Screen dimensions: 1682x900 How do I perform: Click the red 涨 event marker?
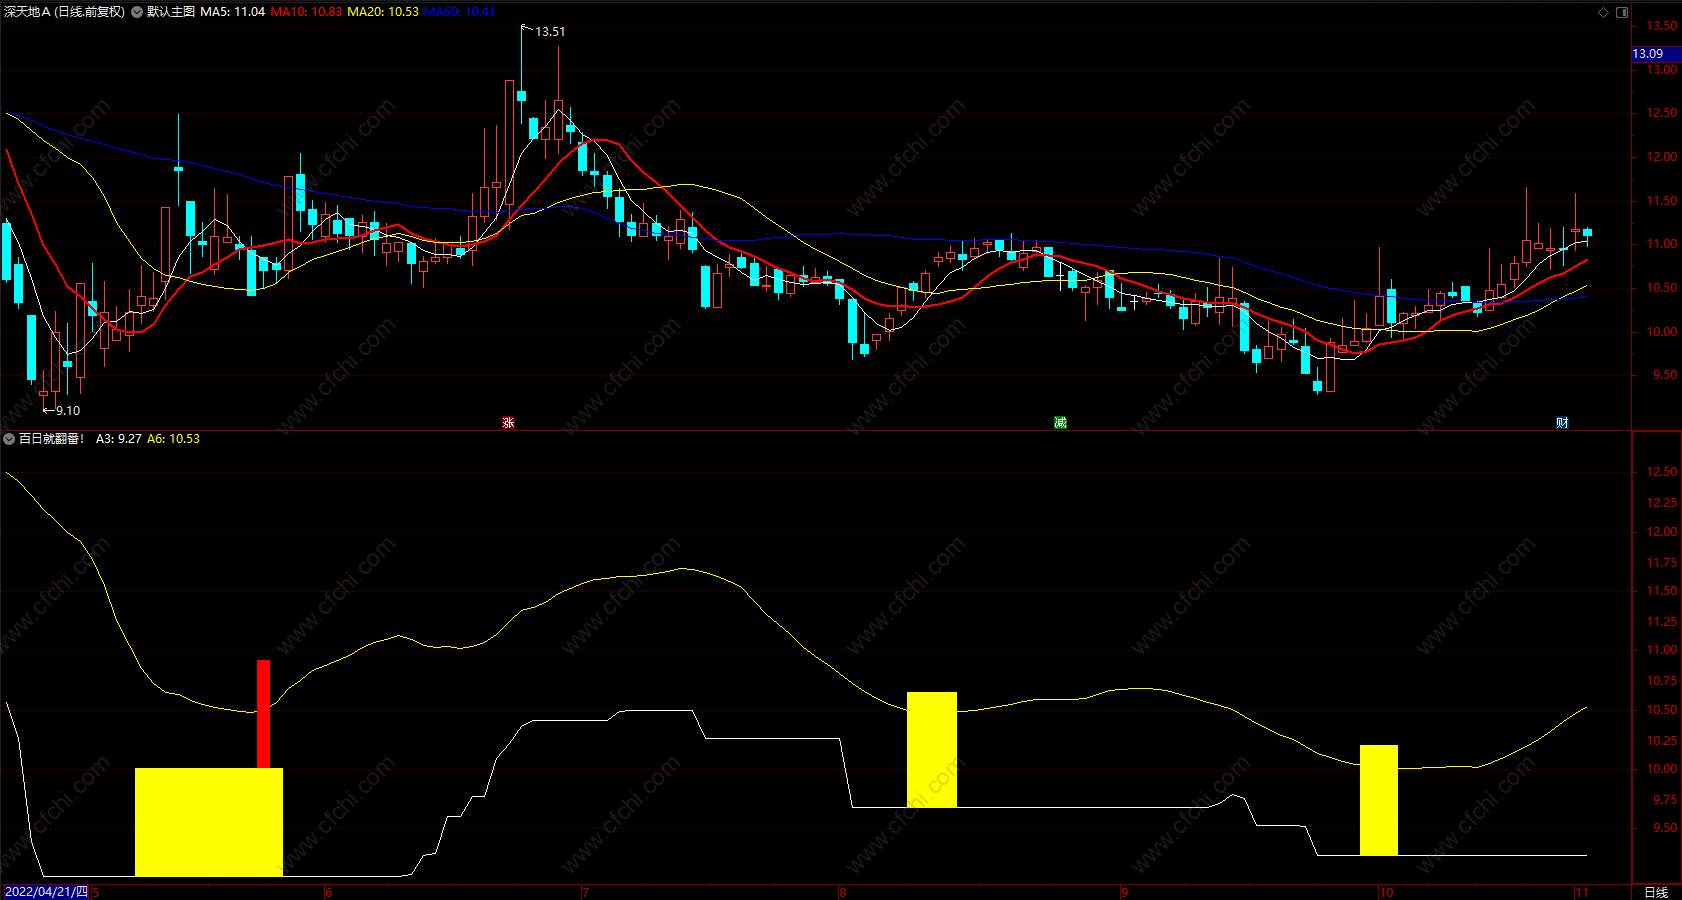click(508, 423)
